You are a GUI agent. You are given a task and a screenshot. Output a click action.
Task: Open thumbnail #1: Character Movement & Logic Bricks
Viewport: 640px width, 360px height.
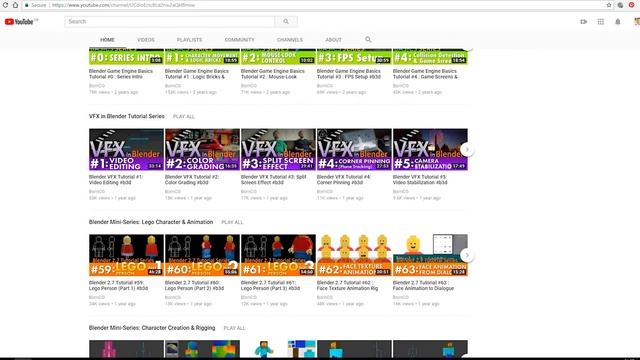202,56
